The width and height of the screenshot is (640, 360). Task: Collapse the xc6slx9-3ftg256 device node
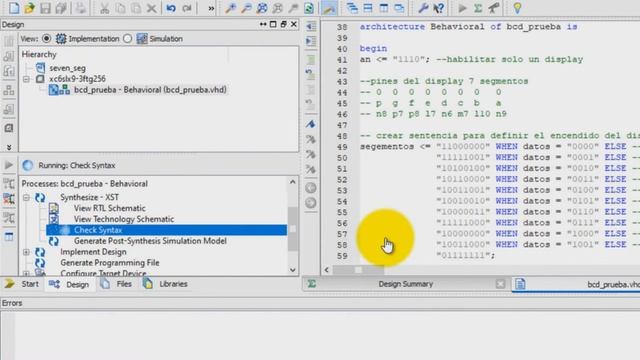pos(27,79)
